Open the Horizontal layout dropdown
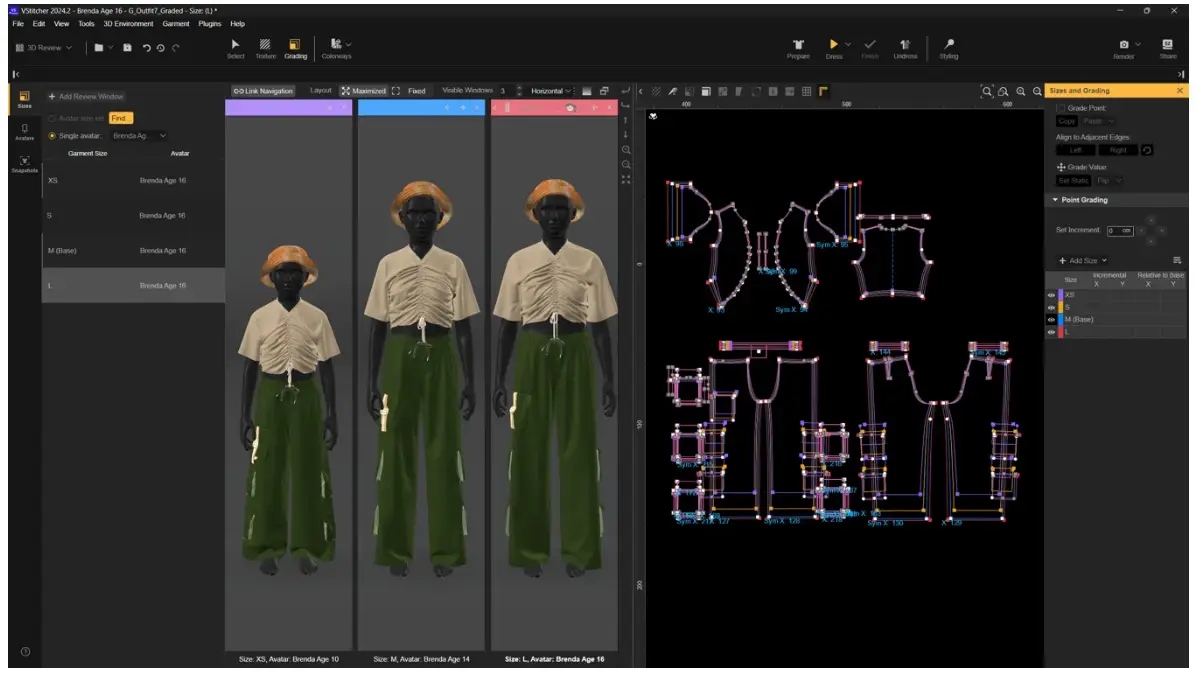This screenshot has height=678, width=1197. coord(552,91)
